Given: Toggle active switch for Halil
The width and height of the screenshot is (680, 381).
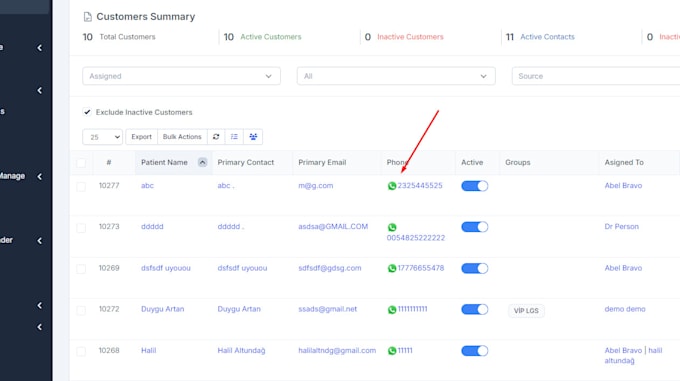Looking at the screenshot, I should 474,351.
